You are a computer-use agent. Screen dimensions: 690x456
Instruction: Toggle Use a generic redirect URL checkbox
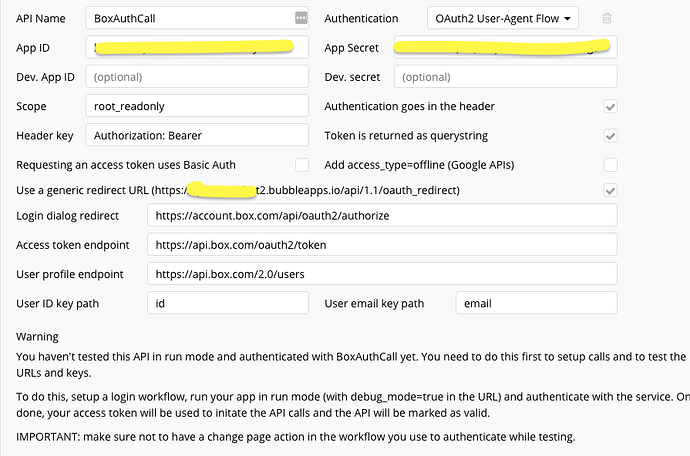[x=610, y=191]
